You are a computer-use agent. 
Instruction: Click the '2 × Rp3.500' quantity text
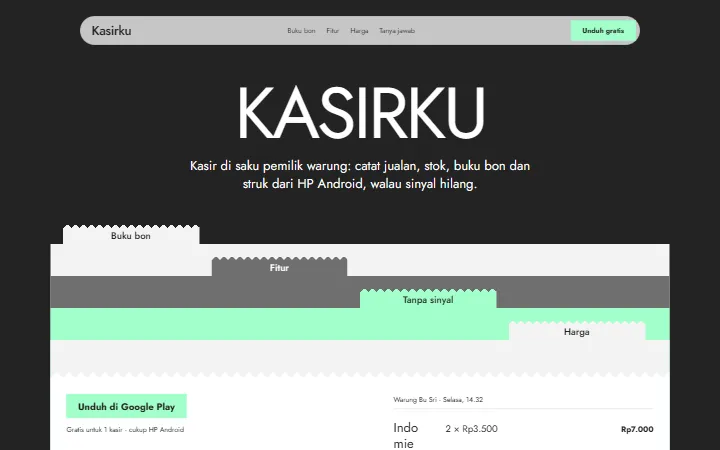471,429
